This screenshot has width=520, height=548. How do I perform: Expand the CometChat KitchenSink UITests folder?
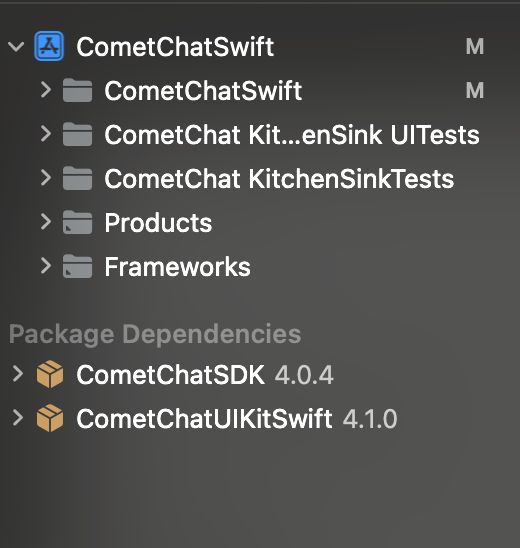[x=46, y=134]
